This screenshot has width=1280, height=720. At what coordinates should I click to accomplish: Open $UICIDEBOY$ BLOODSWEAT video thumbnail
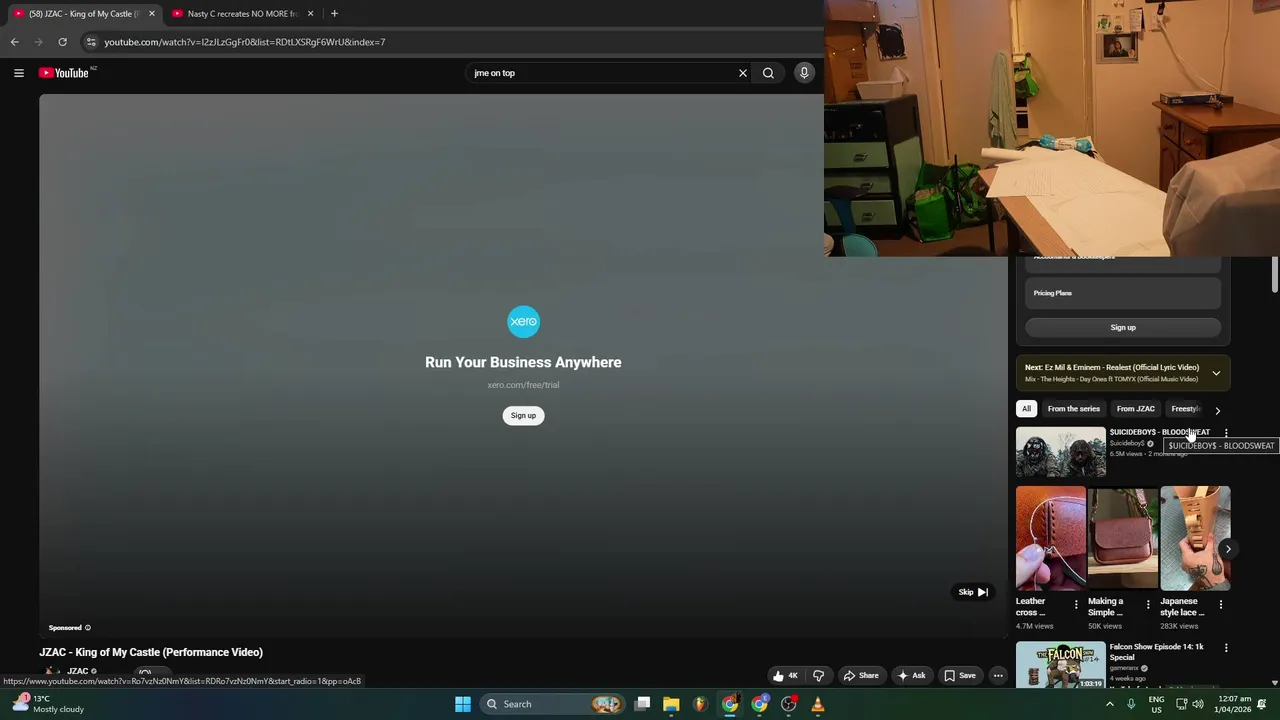click(1061, 452)
